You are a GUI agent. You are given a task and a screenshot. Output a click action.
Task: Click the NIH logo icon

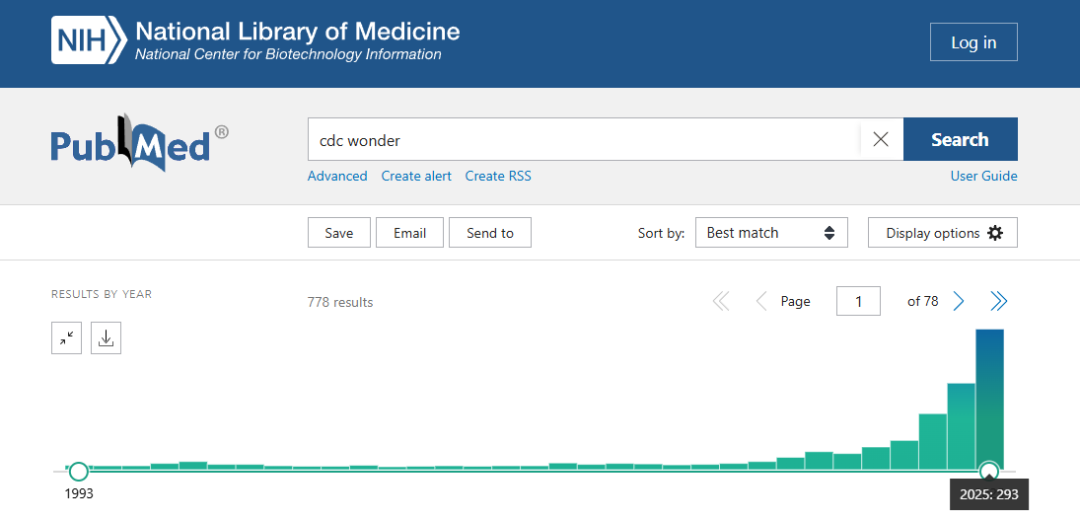[89, 42]
